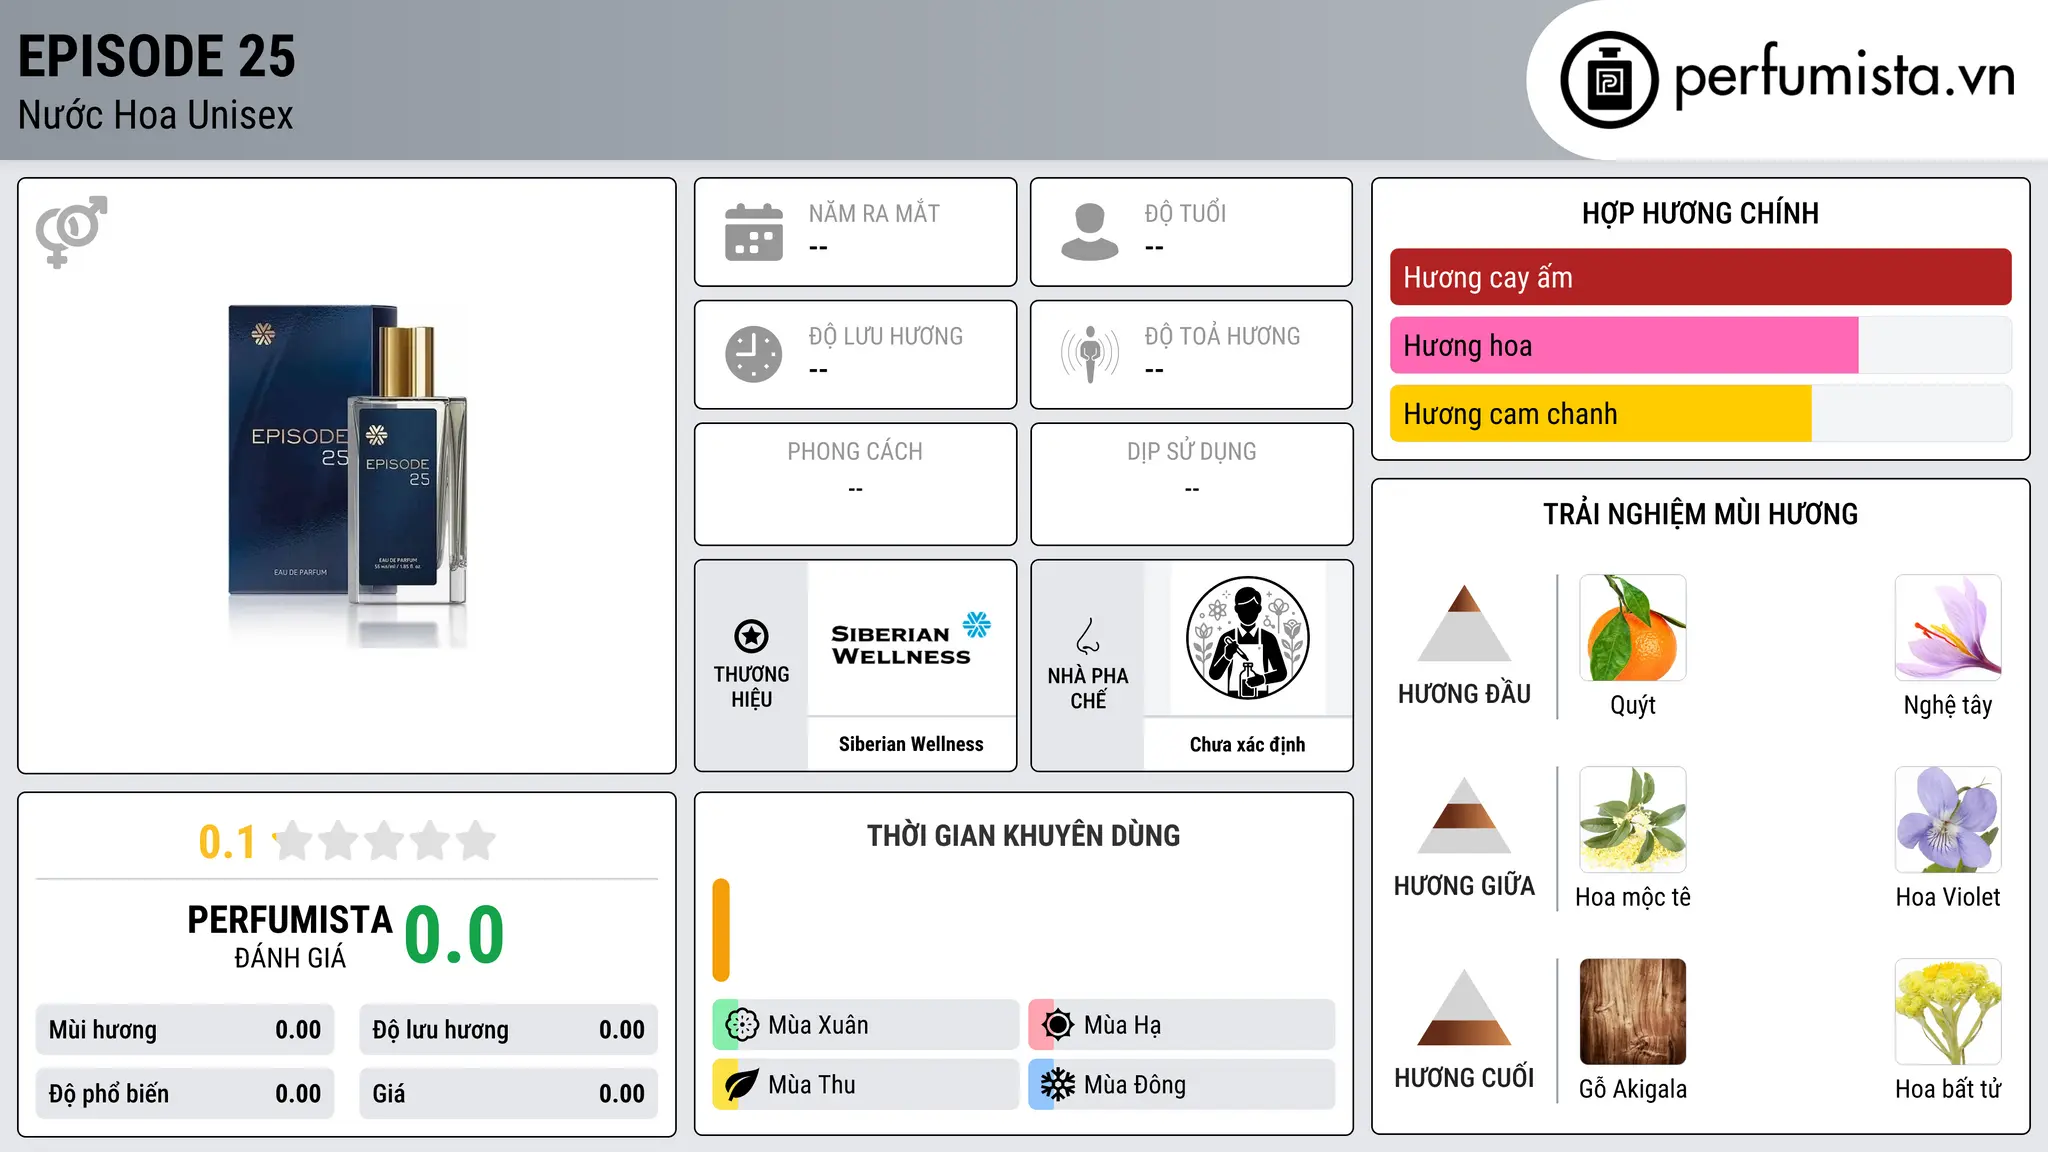Click the Mùi hương score row
Image resolution: width=2048 pixels, height=1152 pixels.
click(185, 1030)
